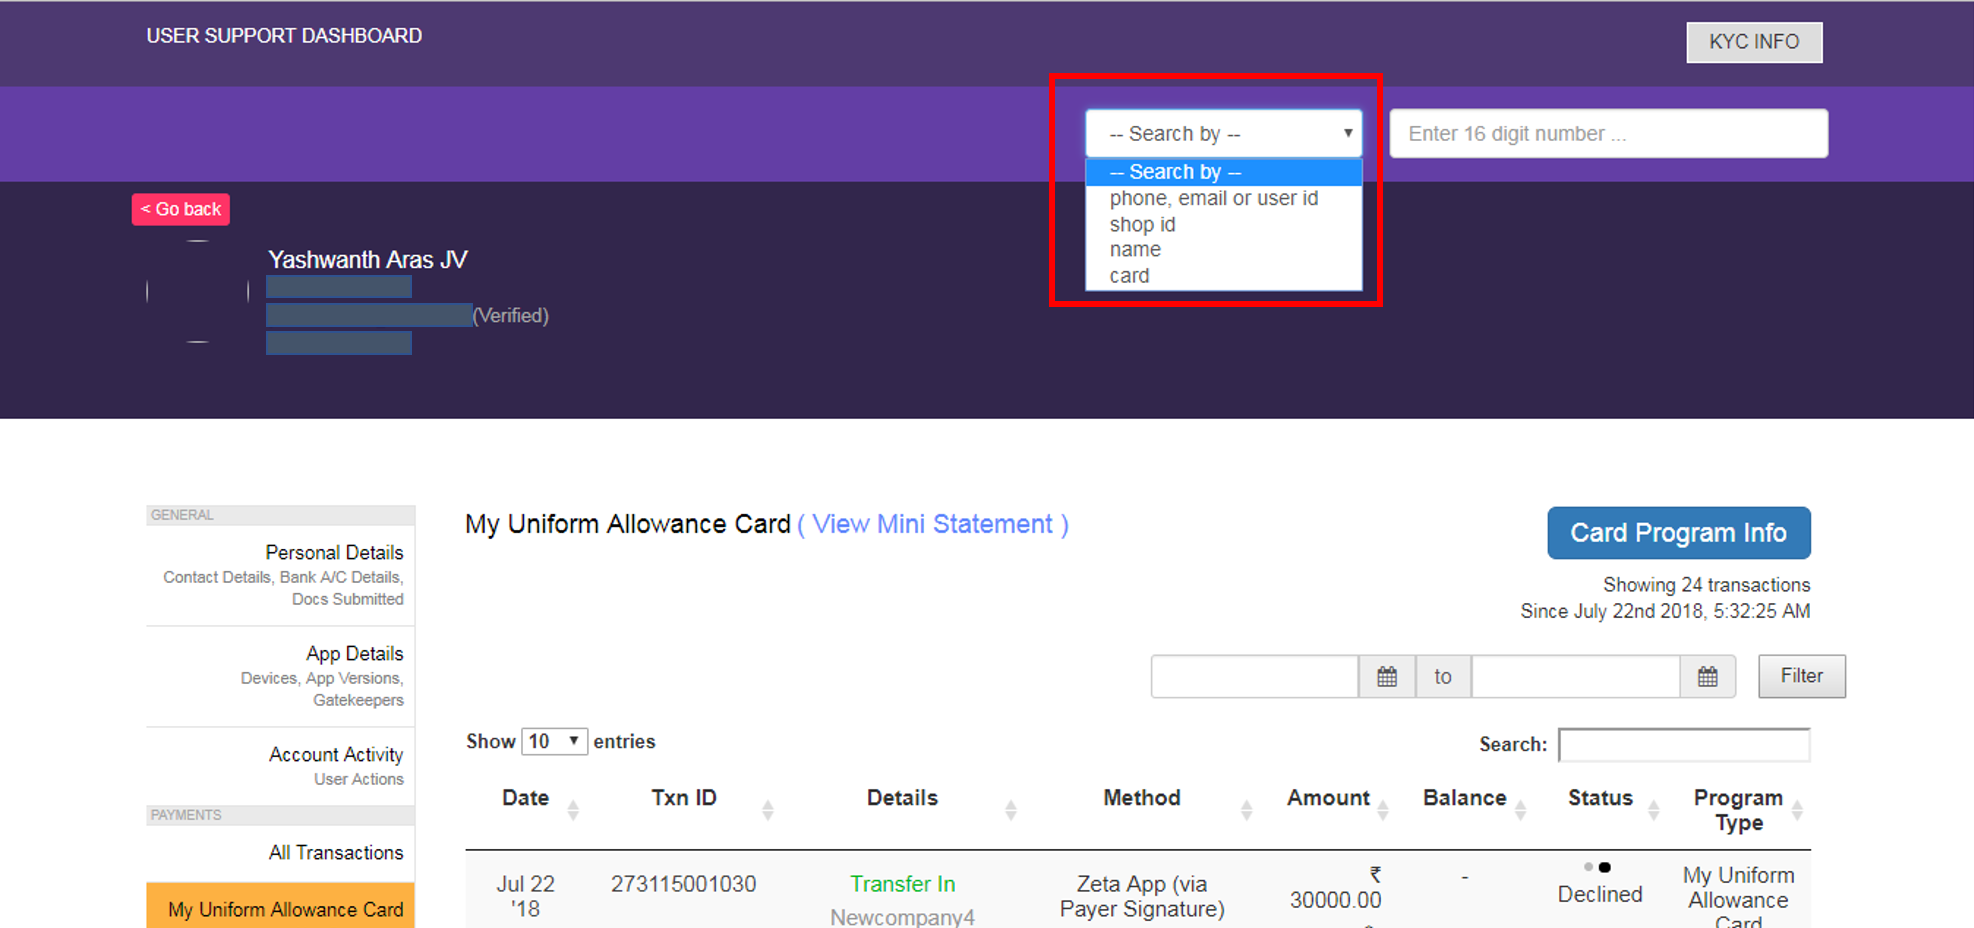Choose 'name' search option

point(1224,249)
